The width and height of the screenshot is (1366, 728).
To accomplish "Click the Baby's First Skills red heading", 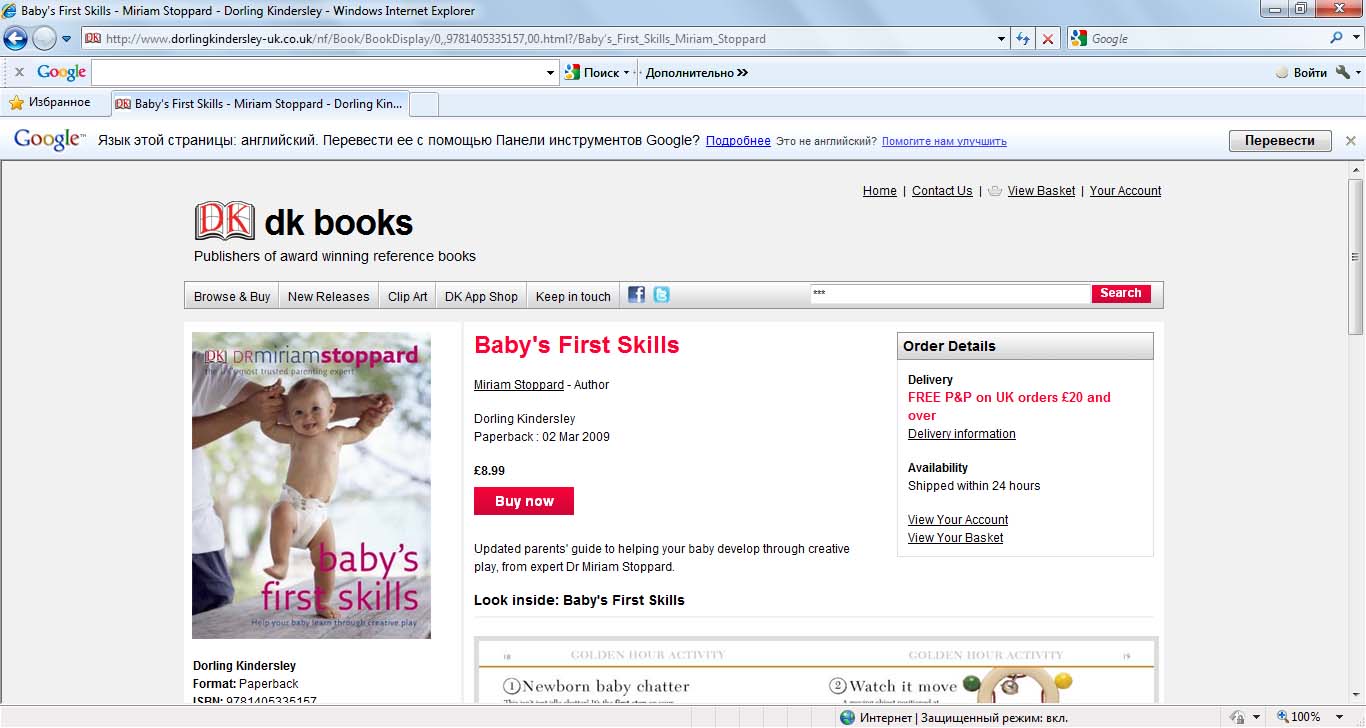I will (x=577, y=345).
